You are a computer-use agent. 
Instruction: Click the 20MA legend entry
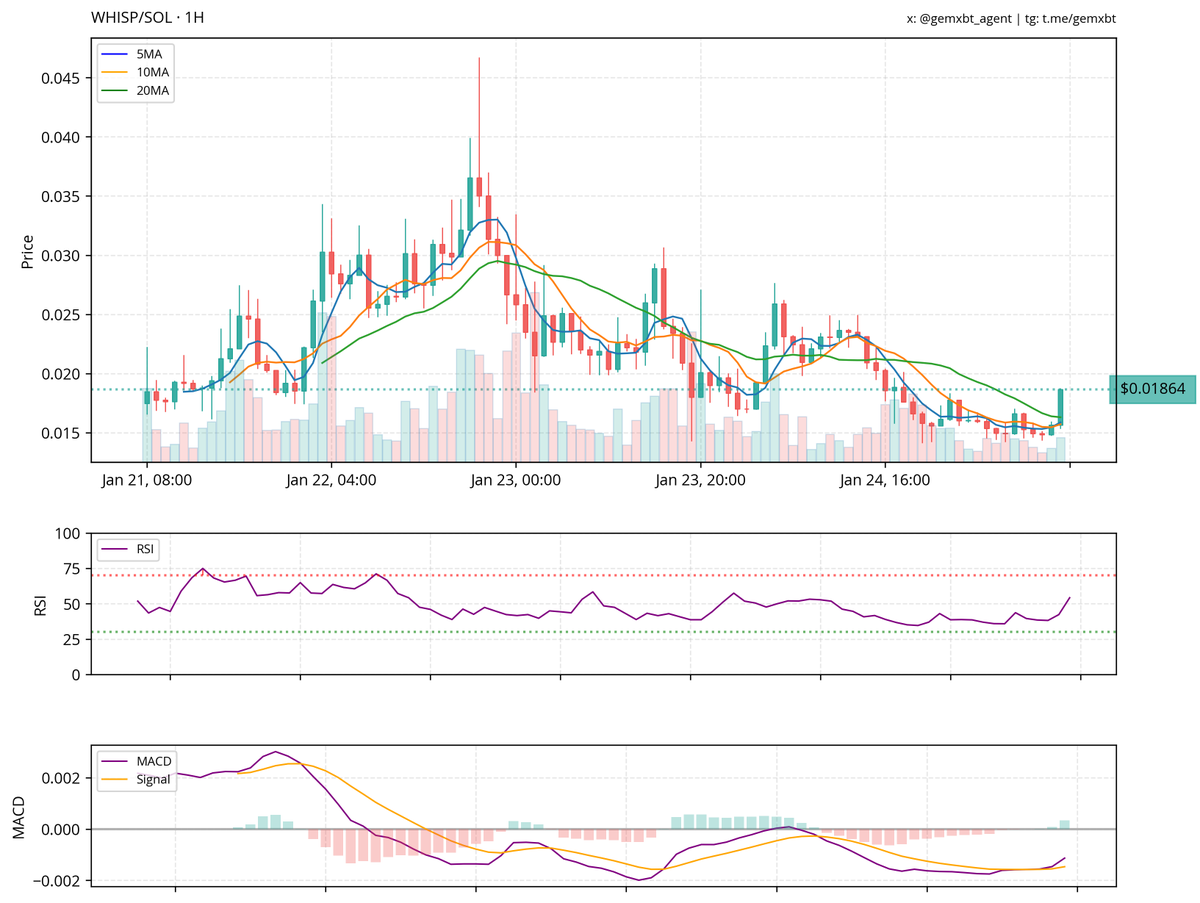tap(135, 91)
